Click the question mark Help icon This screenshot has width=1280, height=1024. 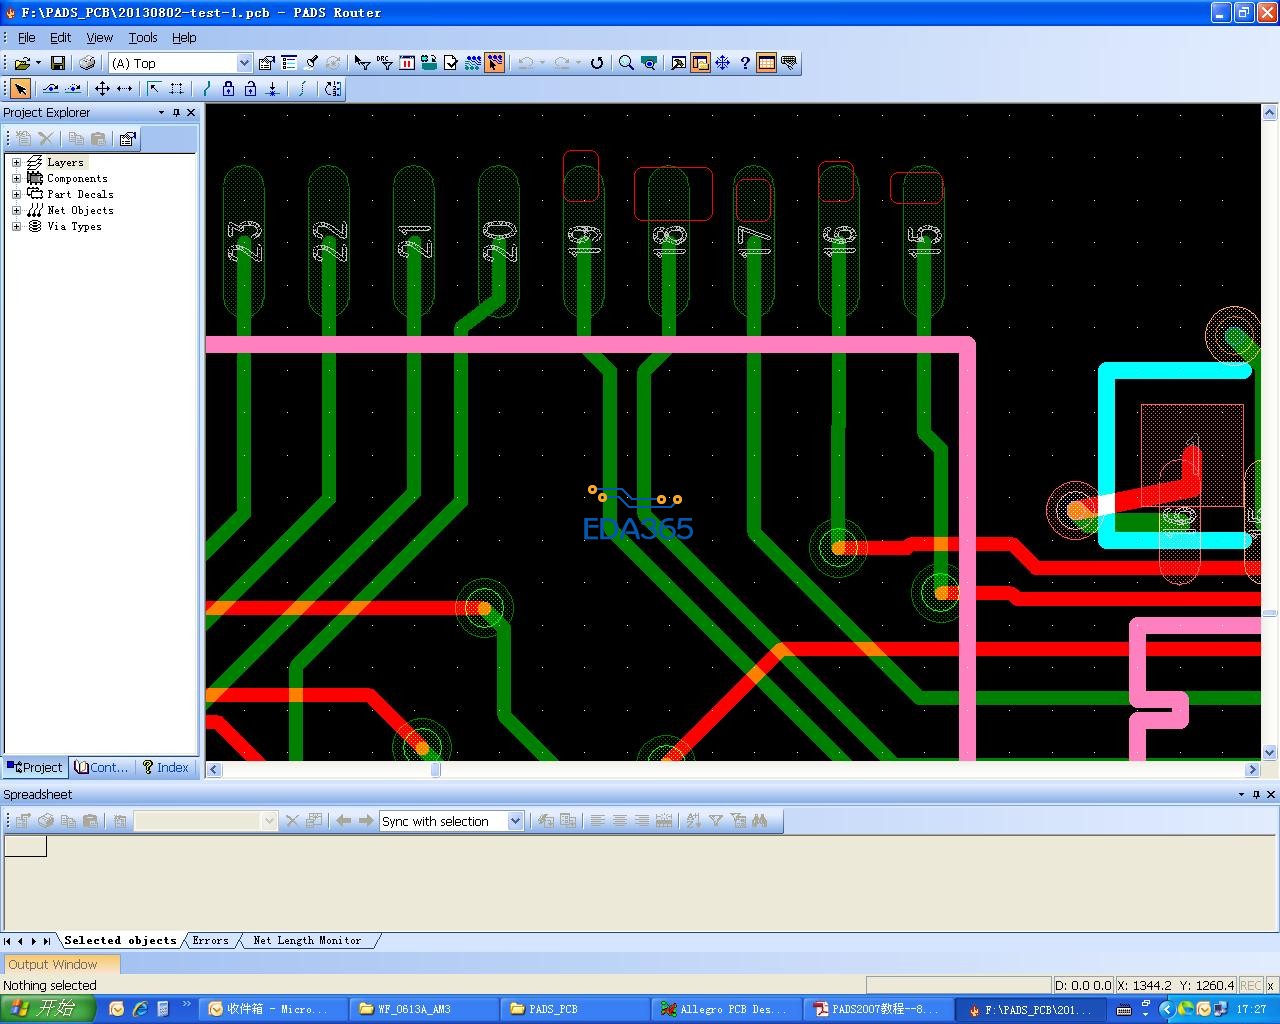[745, 63]
